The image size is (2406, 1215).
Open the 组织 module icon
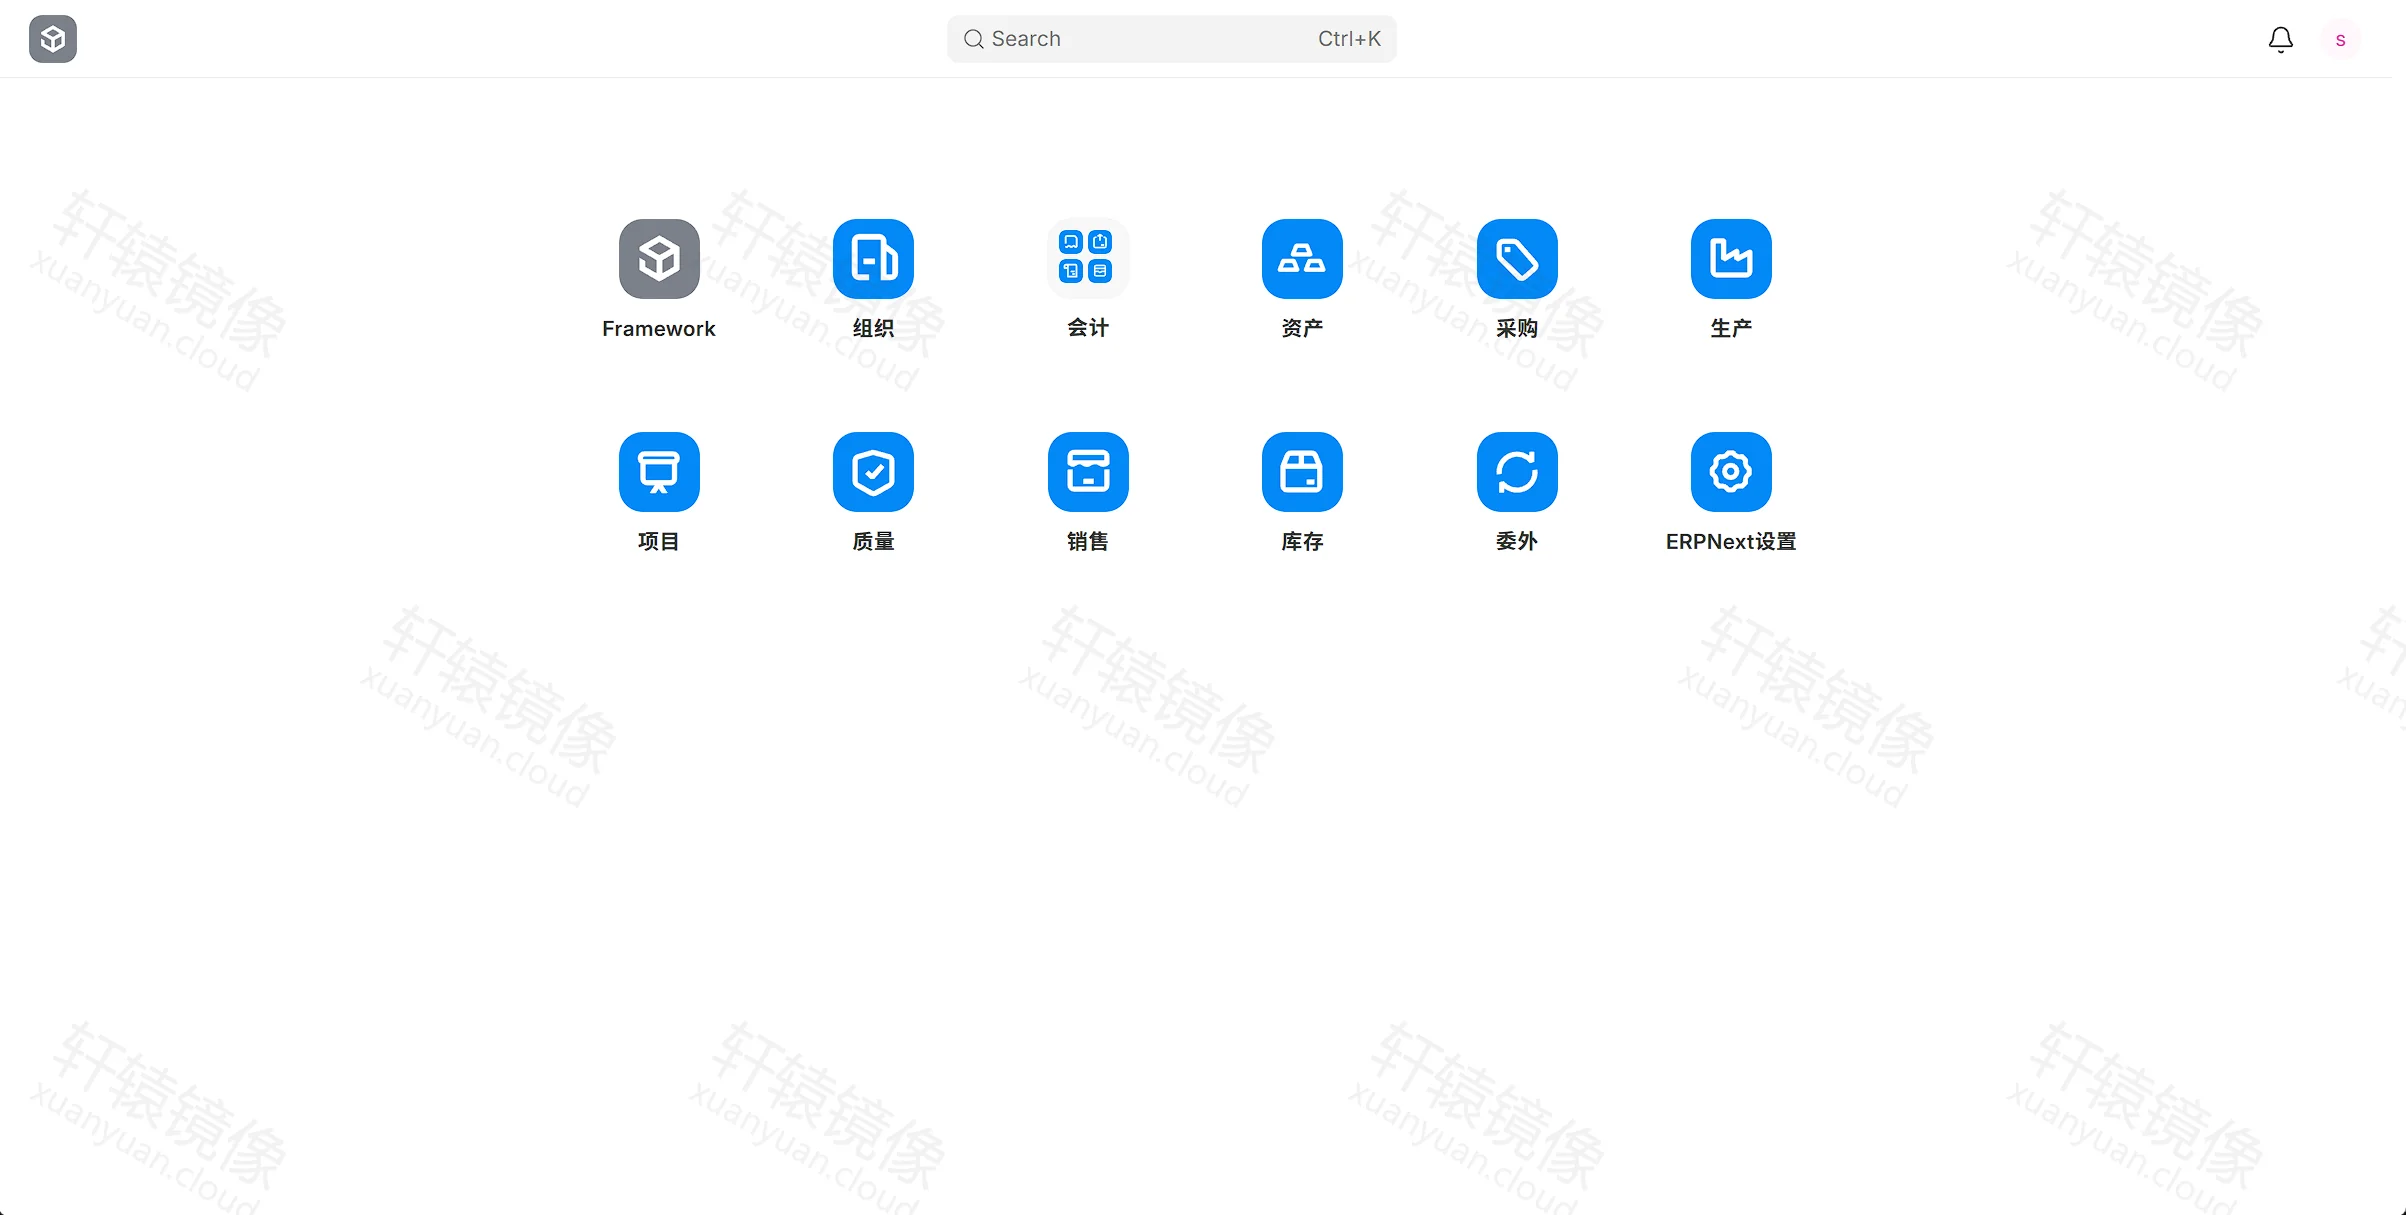pos(873,259)
